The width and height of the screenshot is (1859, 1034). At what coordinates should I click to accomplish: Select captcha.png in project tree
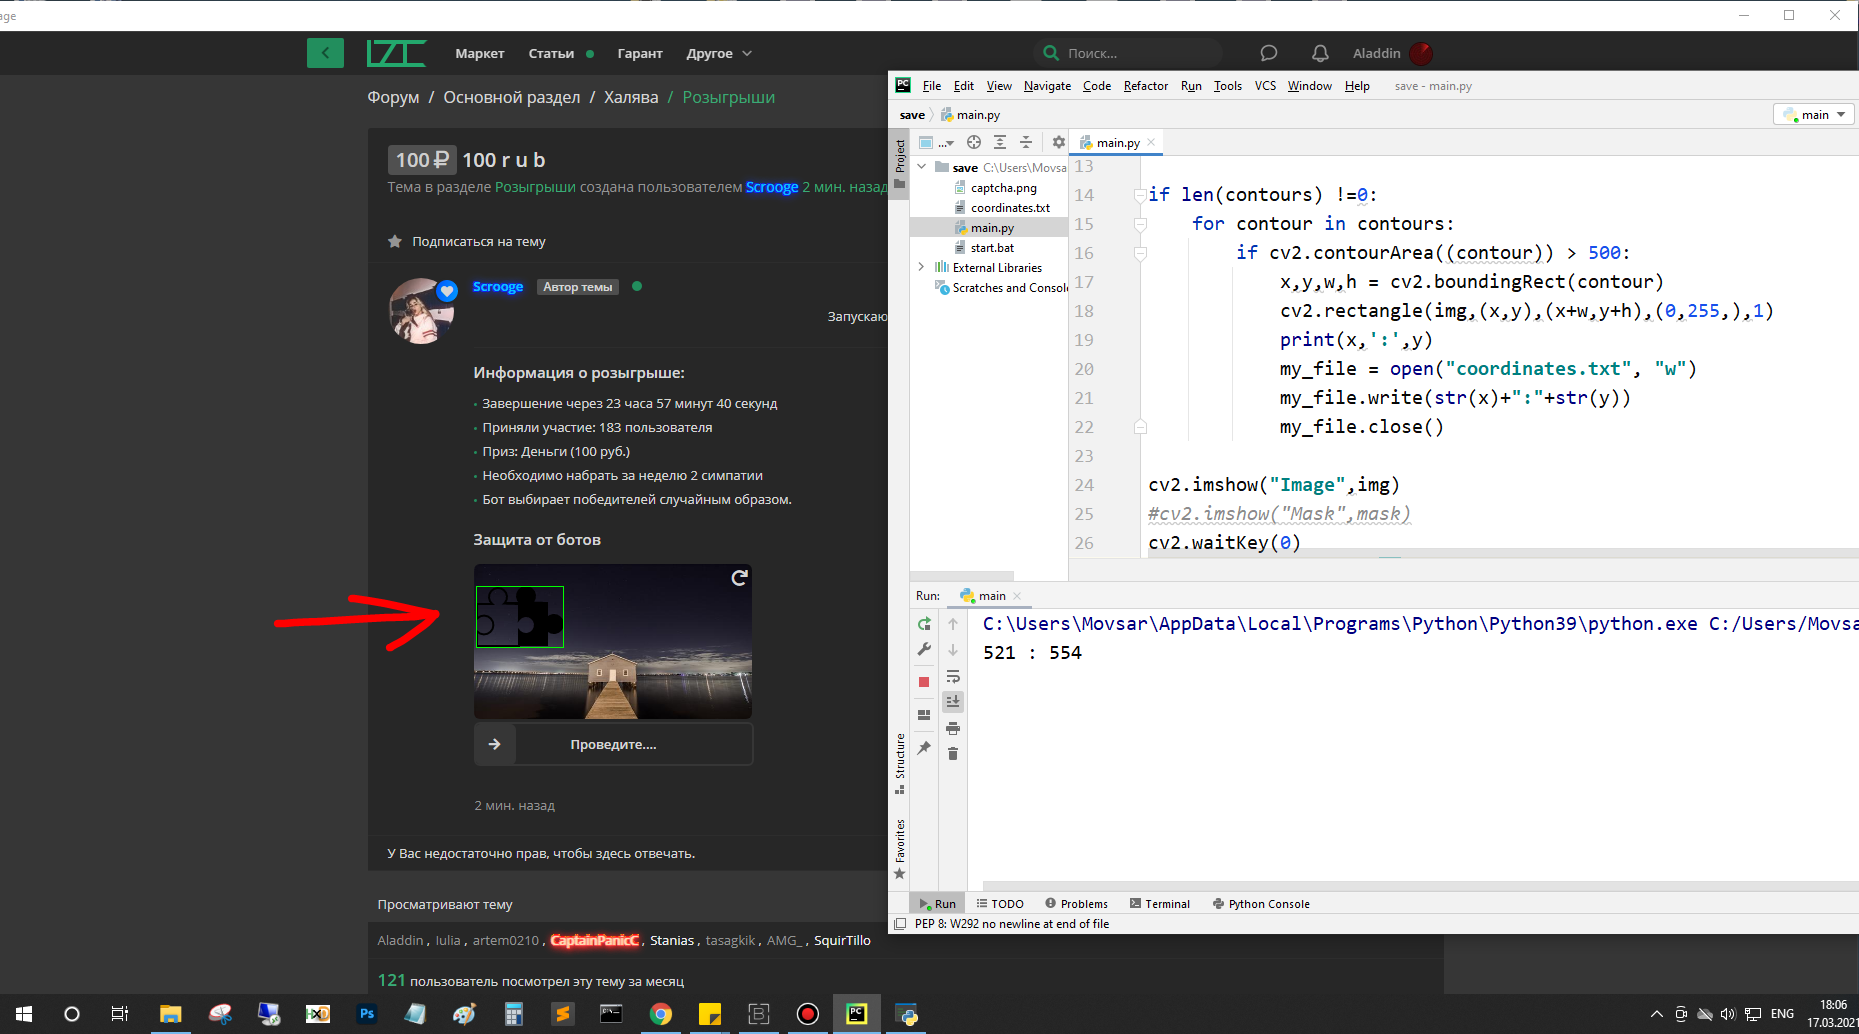1004,188
